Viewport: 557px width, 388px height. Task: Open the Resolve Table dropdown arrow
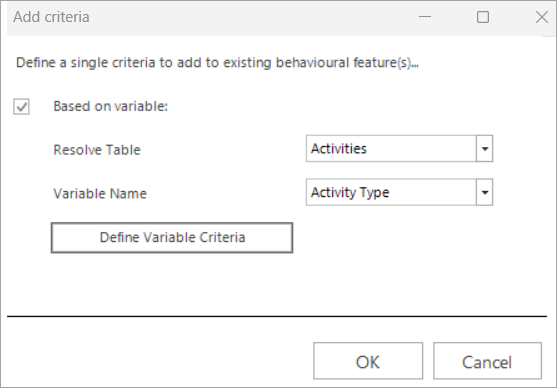click(x=485, y=149)
